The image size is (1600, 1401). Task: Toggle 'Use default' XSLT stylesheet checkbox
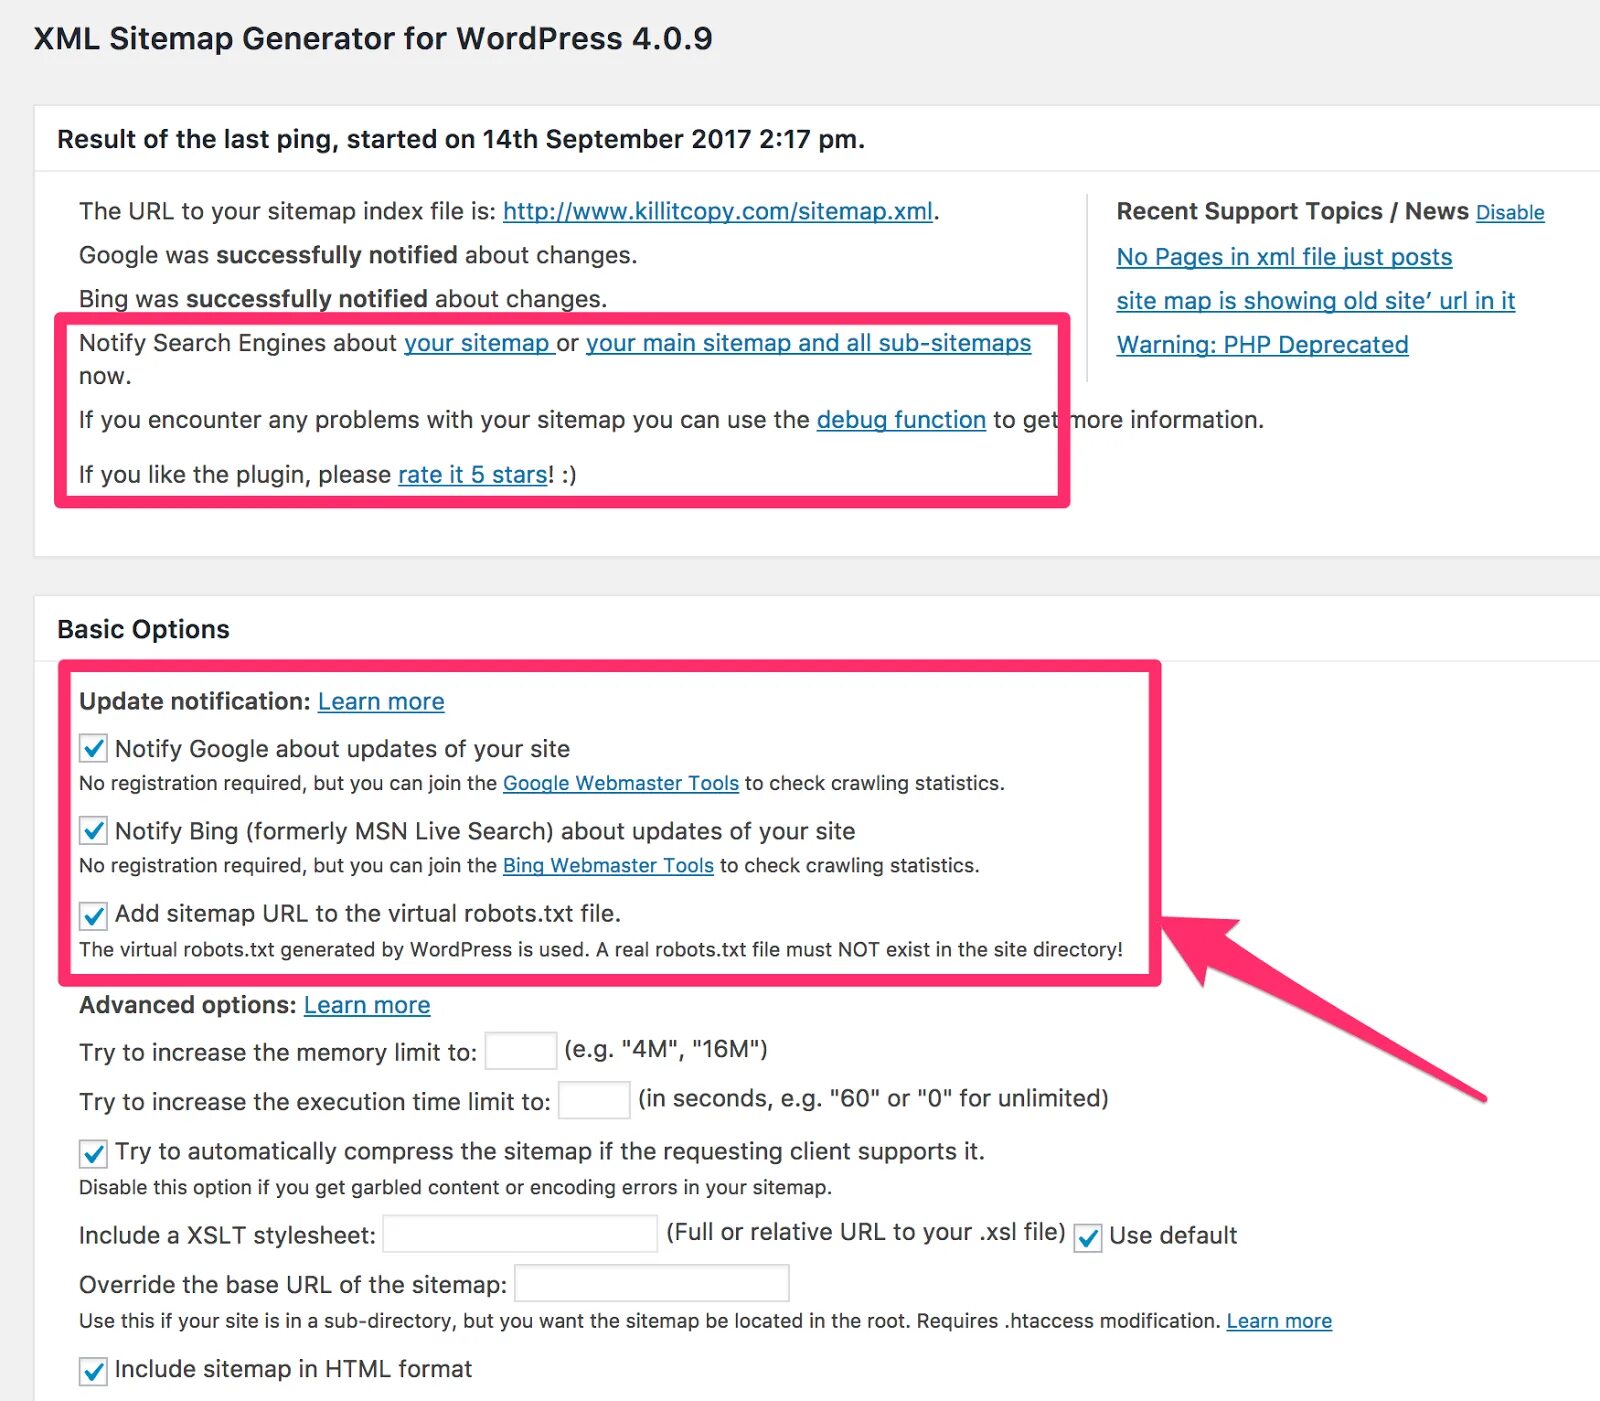coord(1088,1237)
